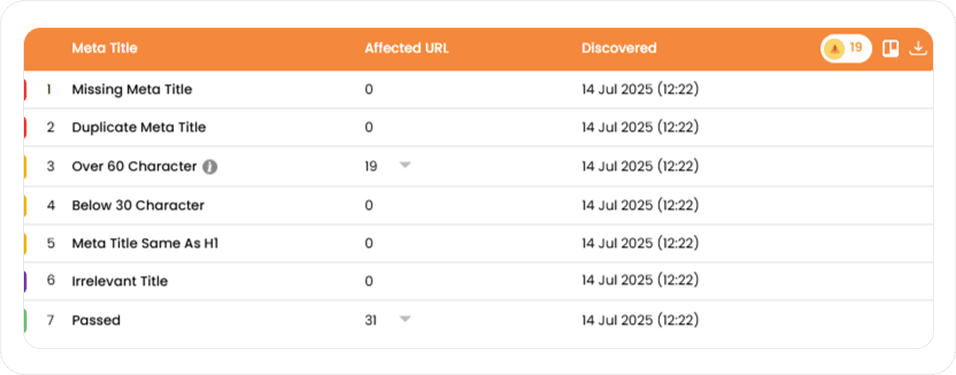The height and width of the screenshot is (375, 956).
Task: Click the download icon in header
Action: [x=918, y=48]
